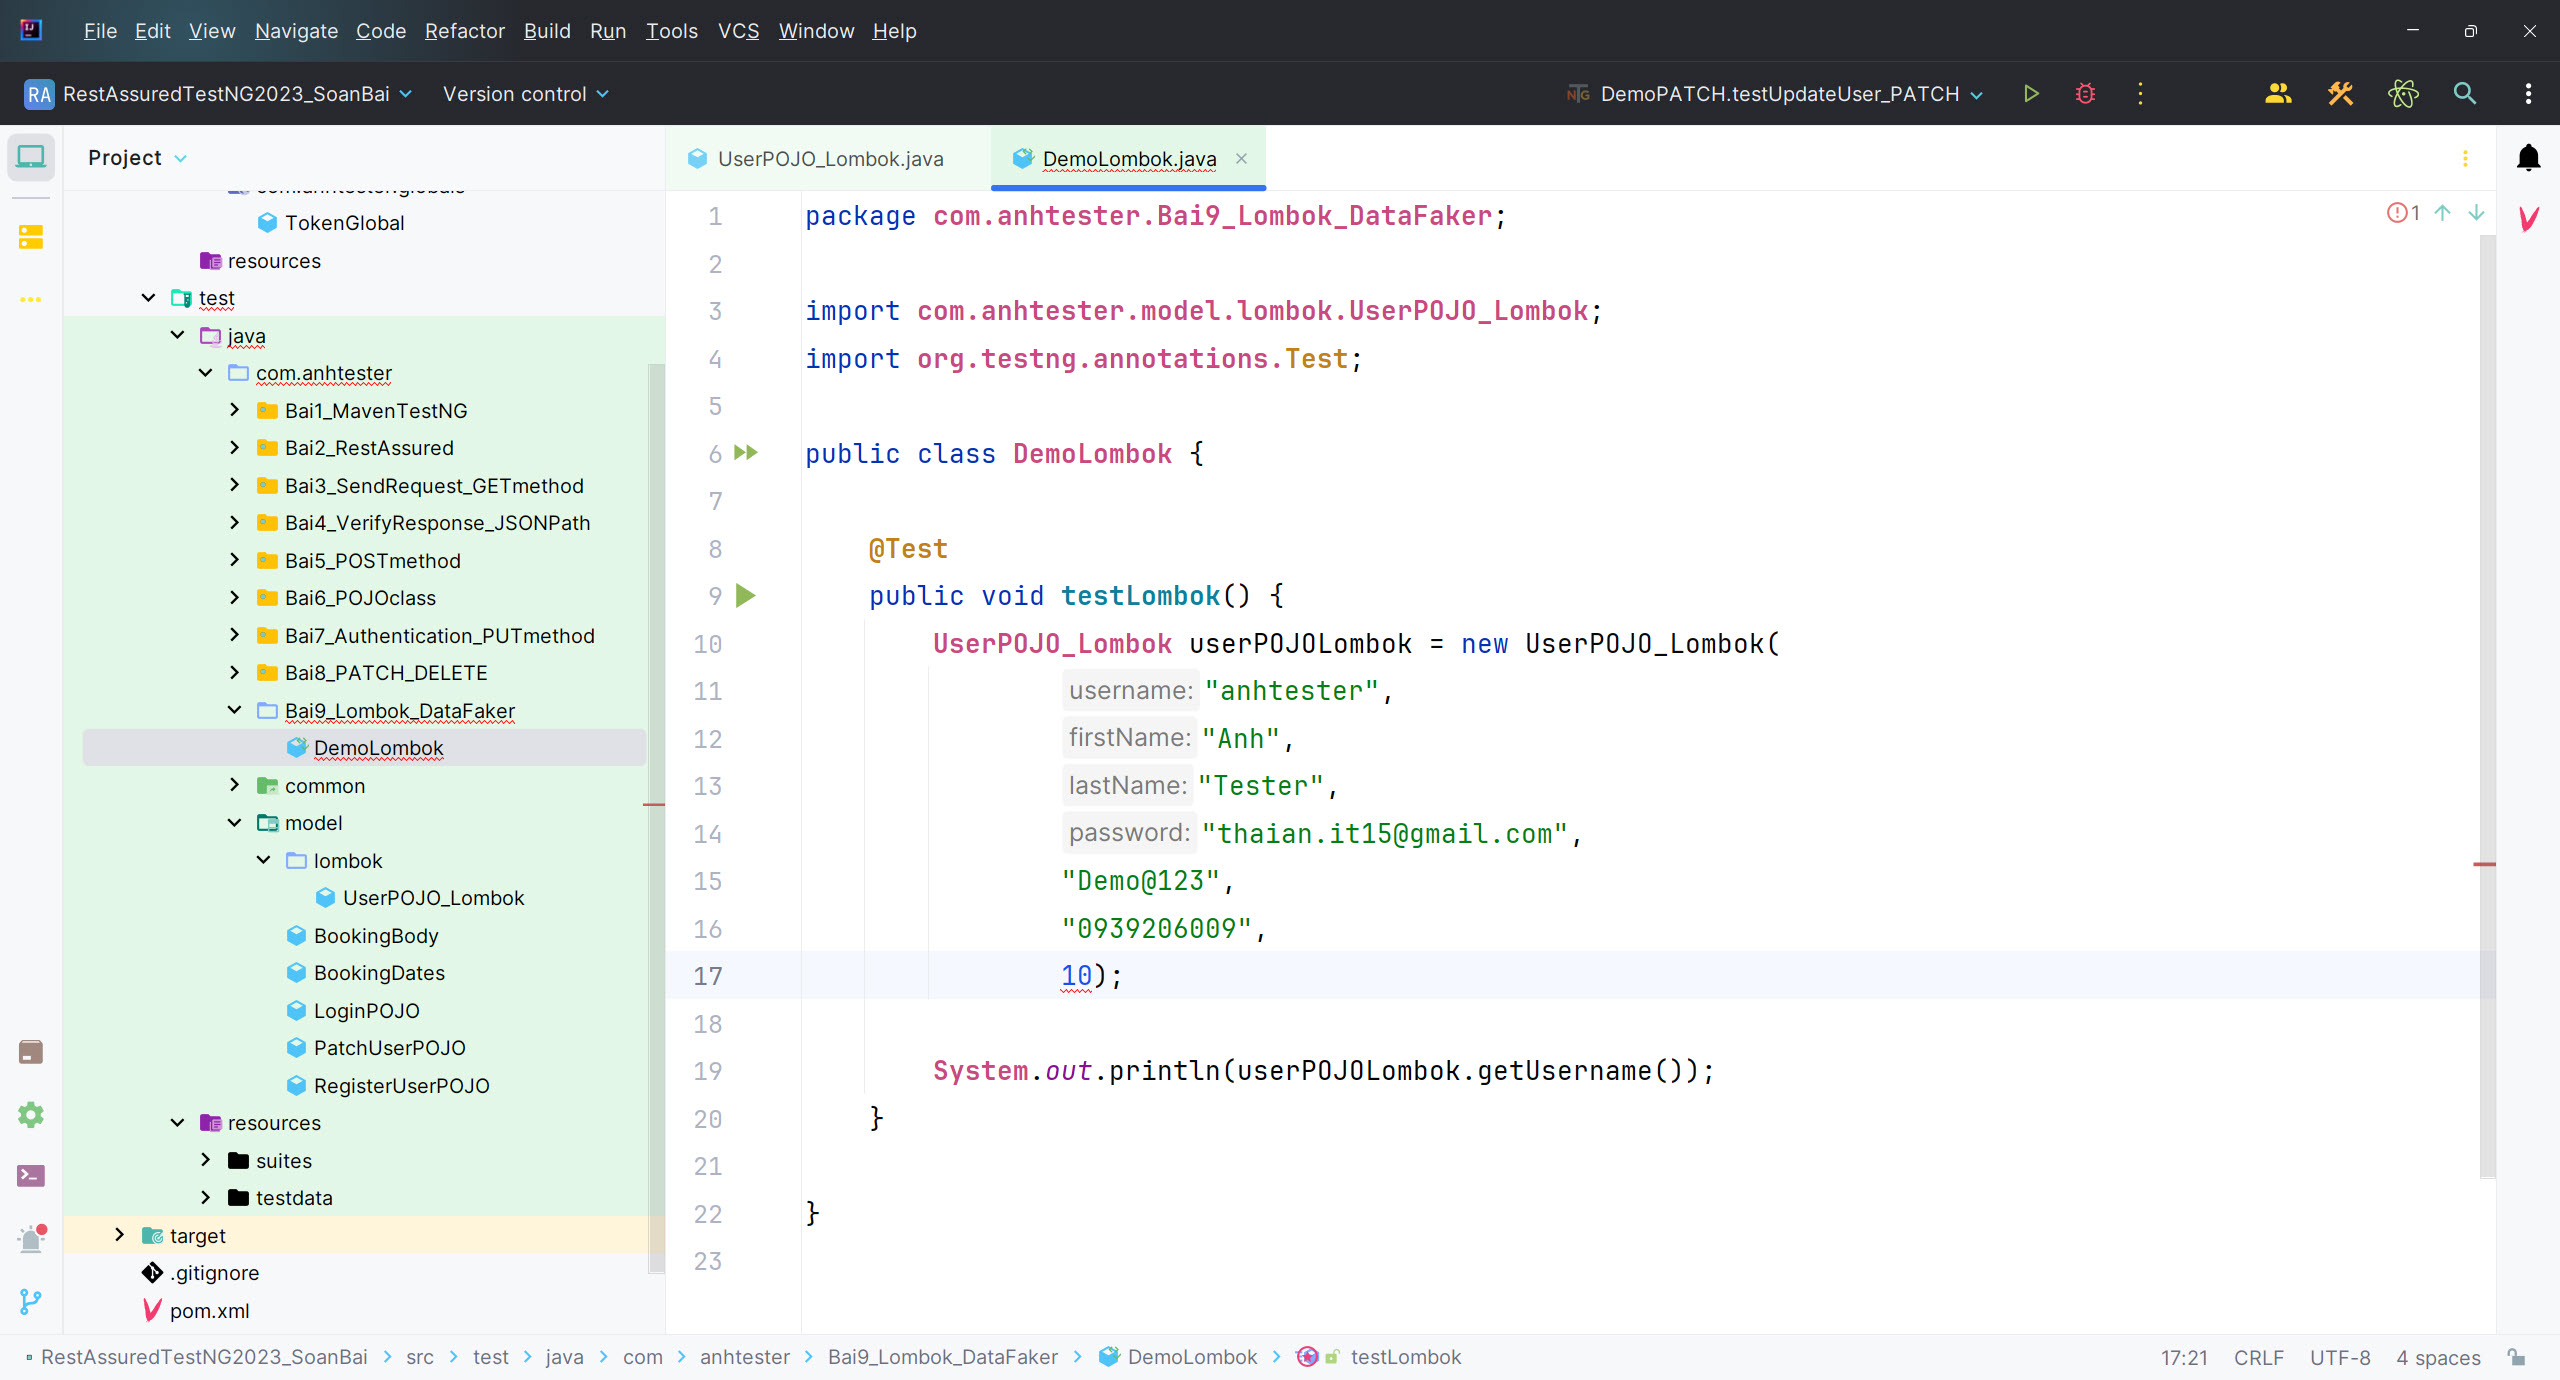
Task: Collapse the lombok folder in project tree
Action: (263, 860)
